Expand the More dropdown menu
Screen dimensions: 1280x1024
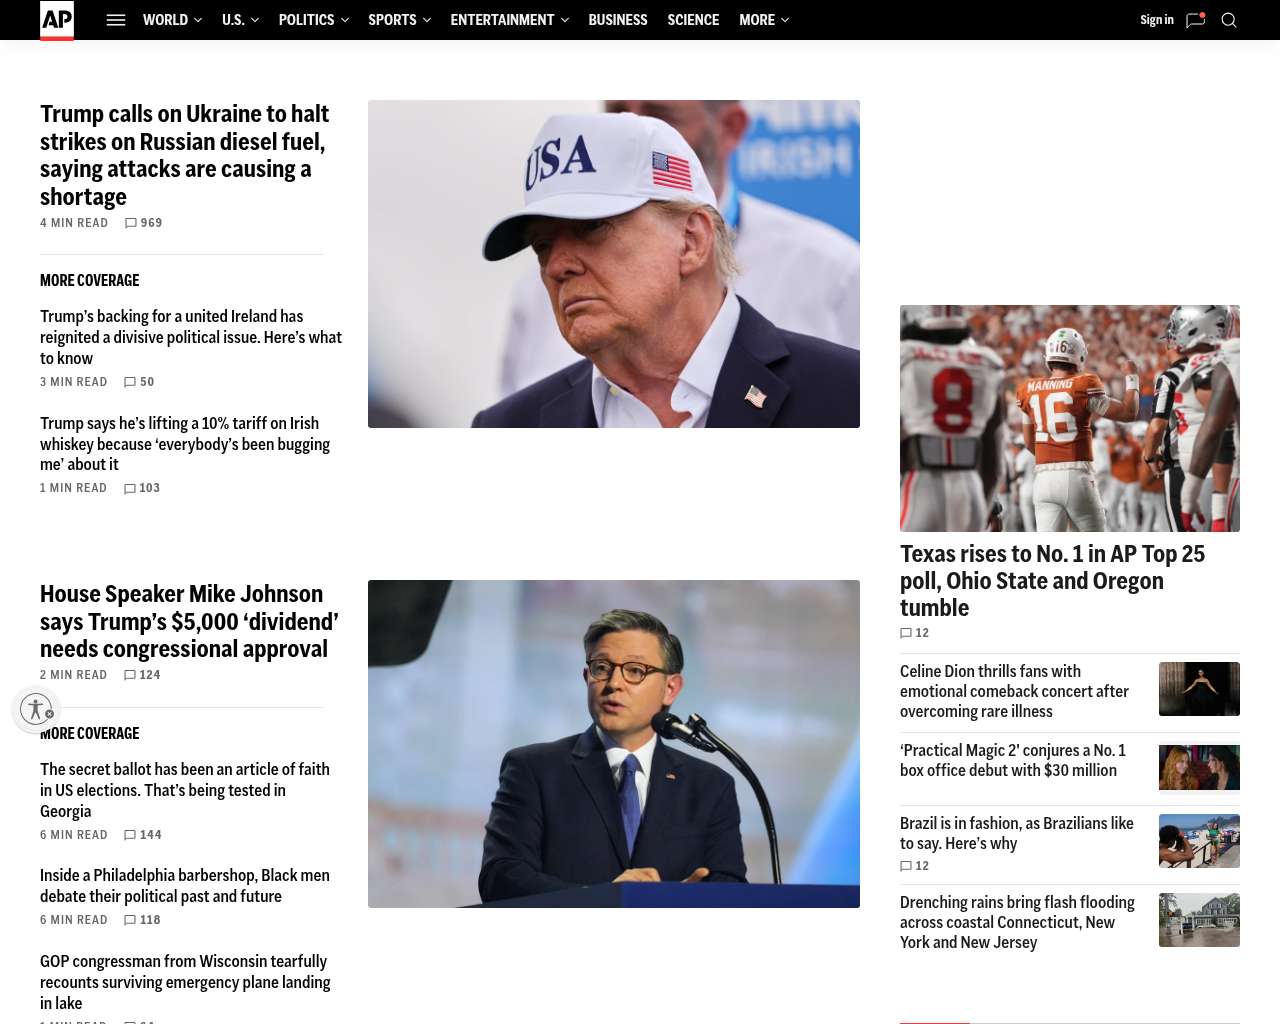764,20
